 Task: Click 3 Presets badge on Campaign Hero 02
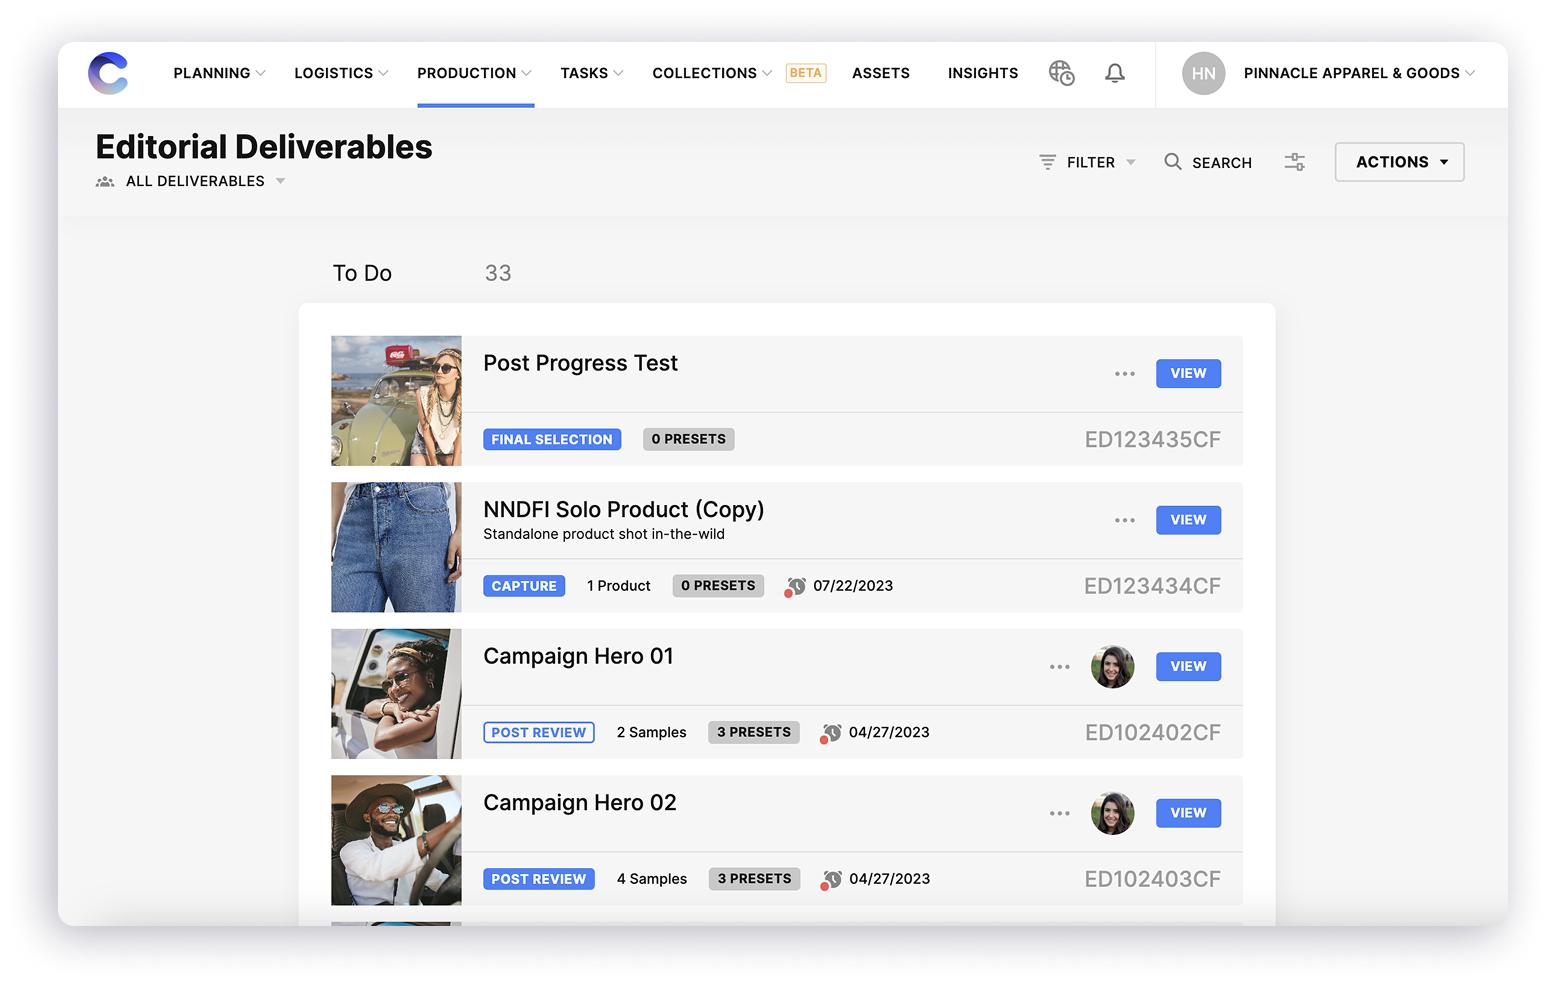click(754, 879)
